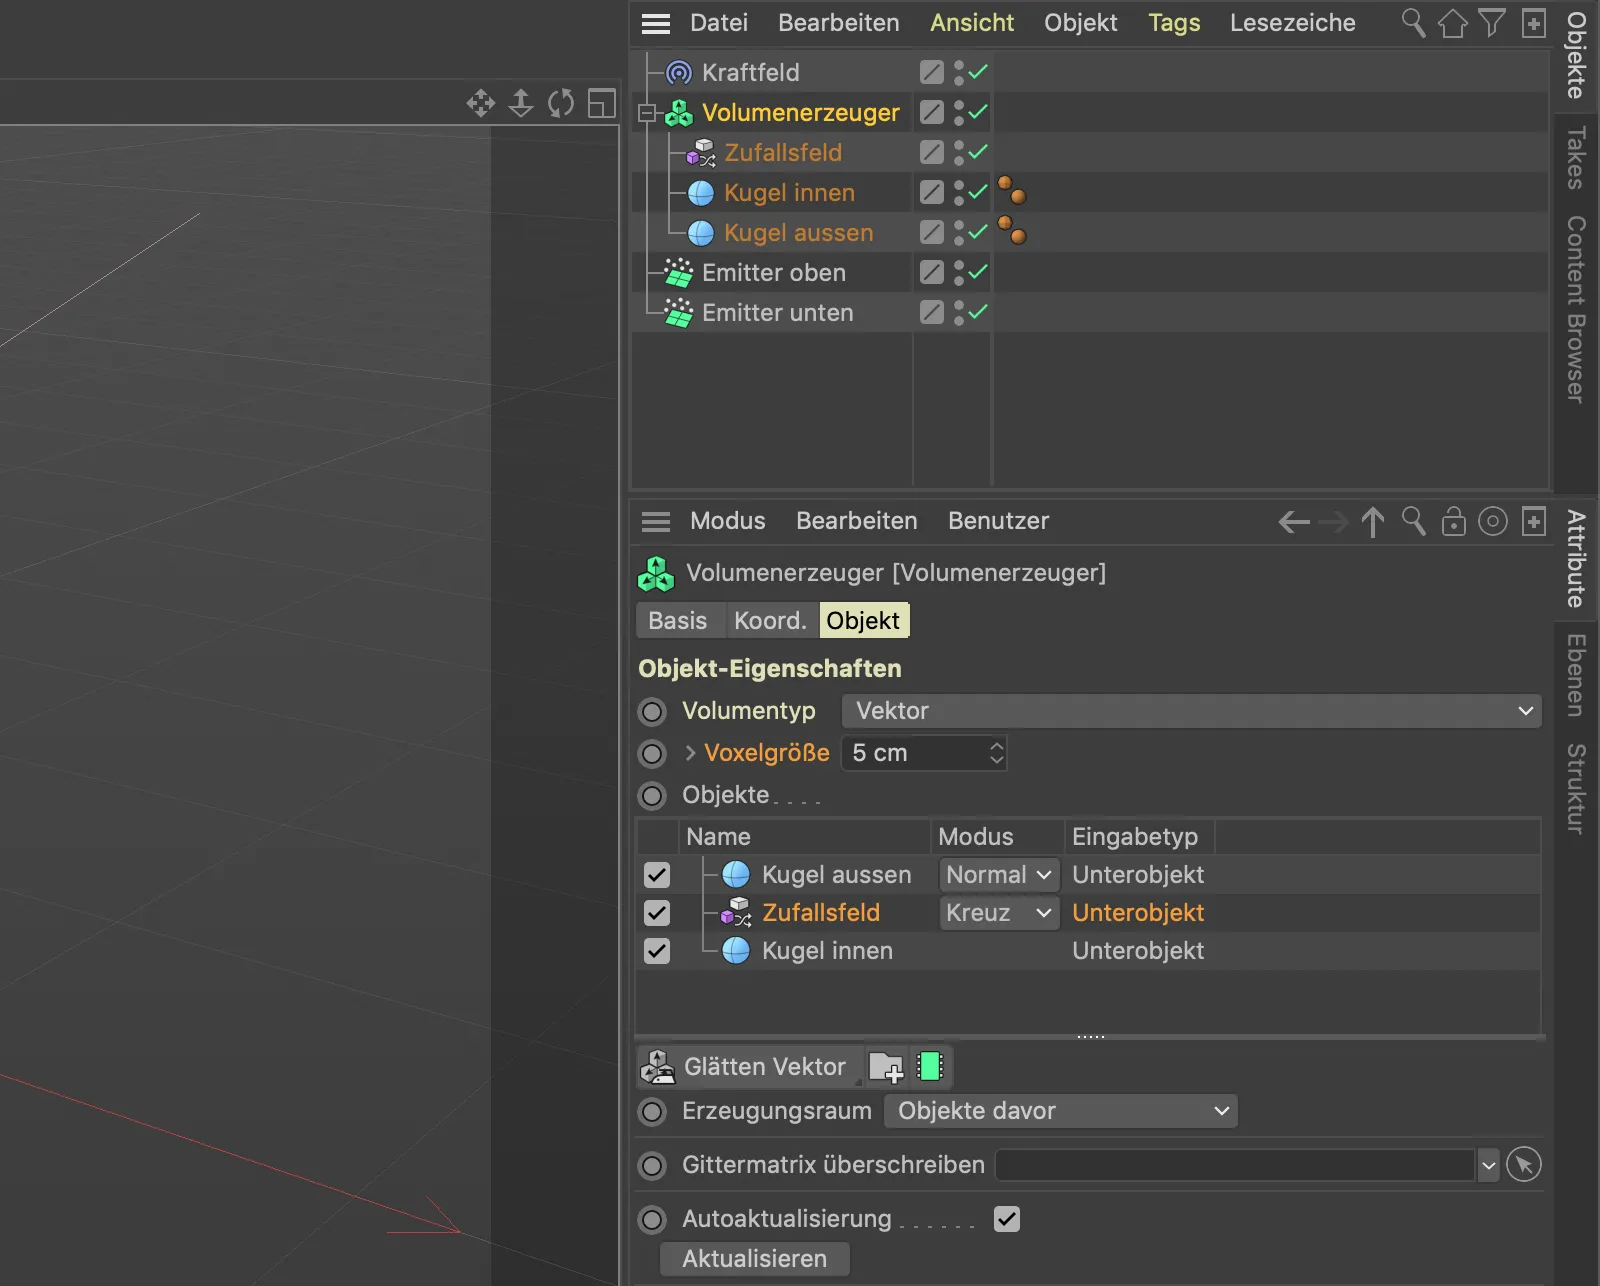Toggle the Kraftfeld enable checkmark
This screenshot has width=1600, height=1286.
tap(979, 72)
